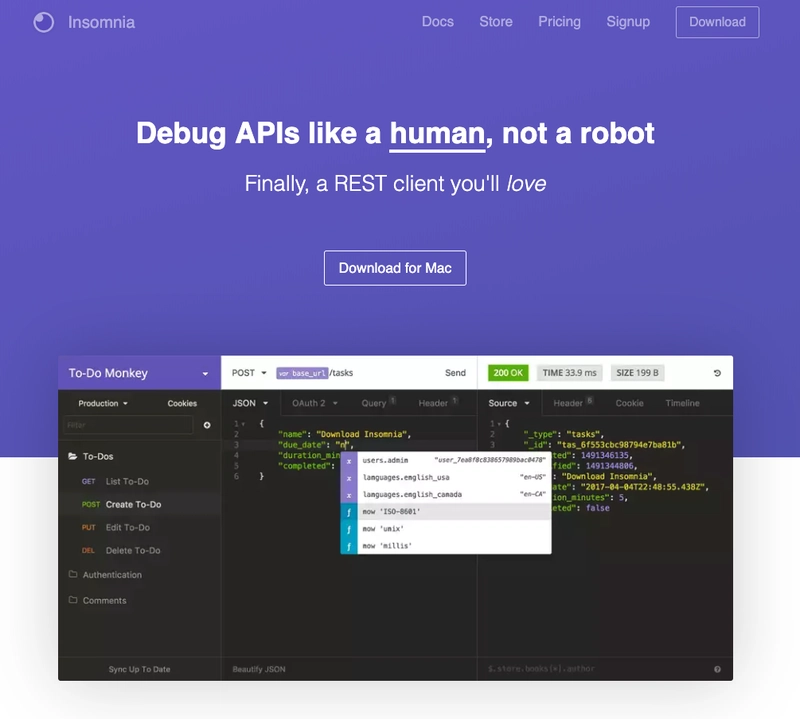Viewport: 800px width, 719px height.
Task: Expand the To-Do Monkey workspace dropdown
Action: point(205,374)
